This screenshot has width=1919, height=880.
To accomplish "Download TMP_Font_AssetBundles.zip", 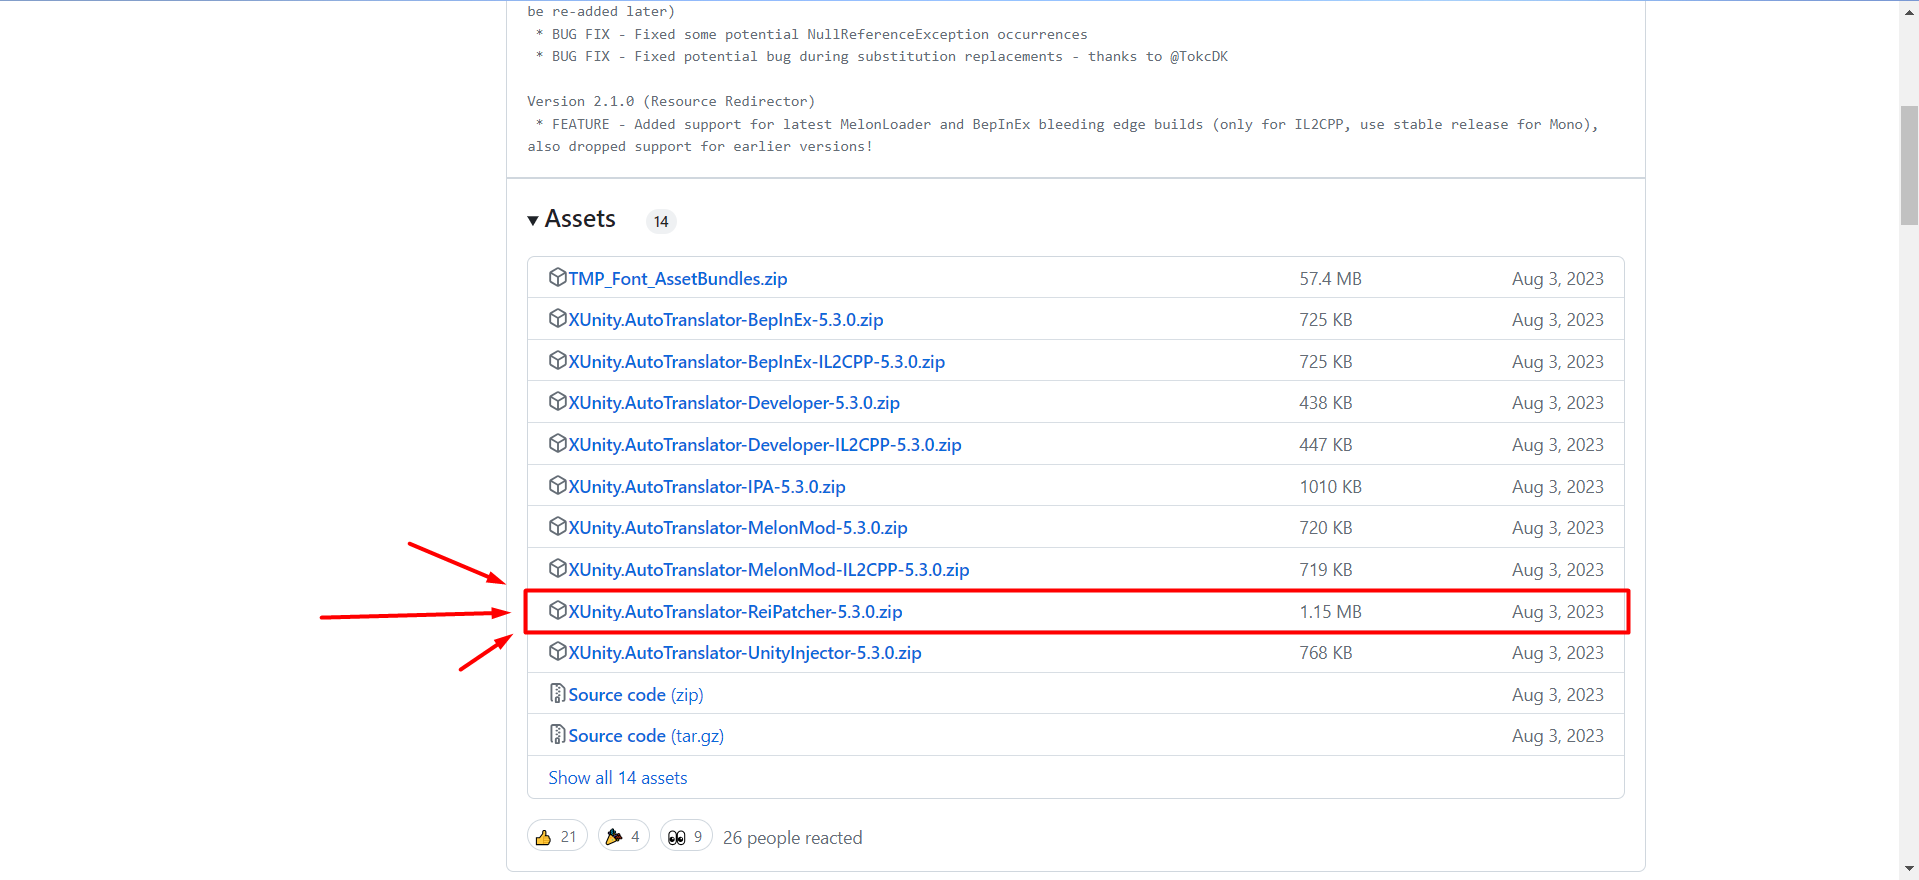I will (678, 279).
